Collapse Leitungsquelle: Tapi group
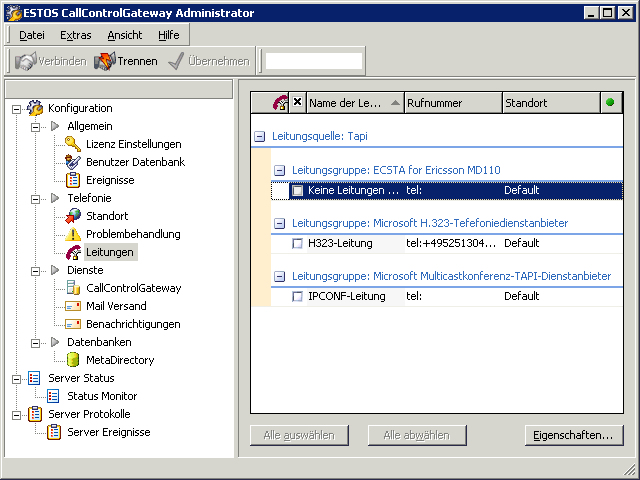640x480 pixels. 259,136
